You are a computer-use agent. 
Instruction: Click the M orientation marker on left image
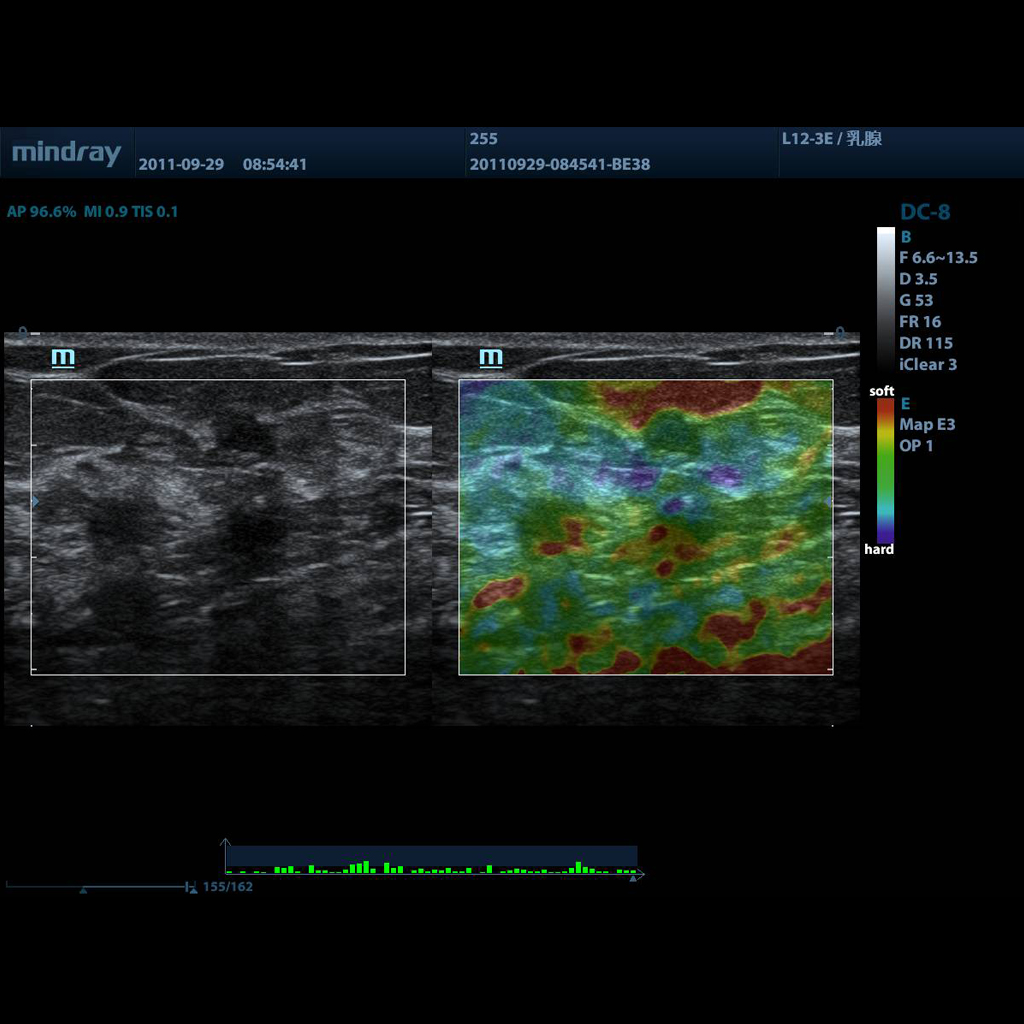pos(62,357)
